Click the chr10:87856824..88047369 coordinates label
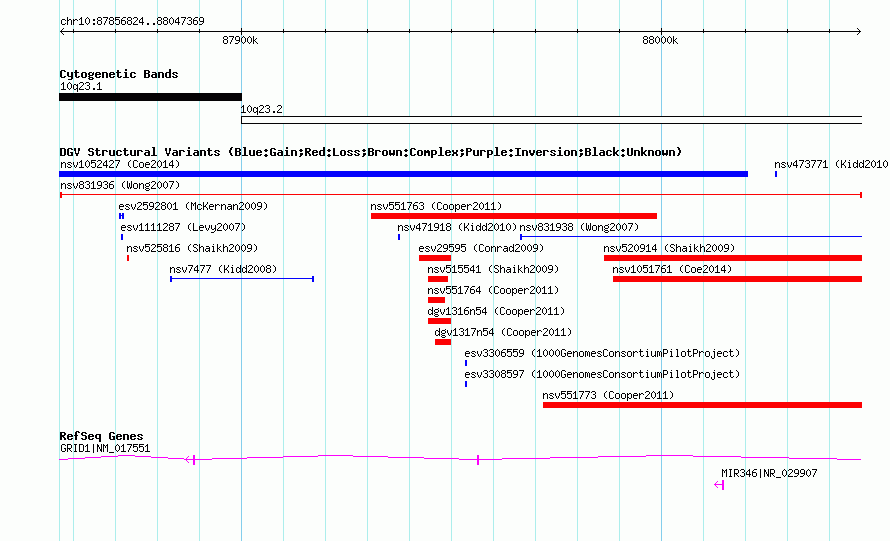890x541 pixels. pos(132,21)
